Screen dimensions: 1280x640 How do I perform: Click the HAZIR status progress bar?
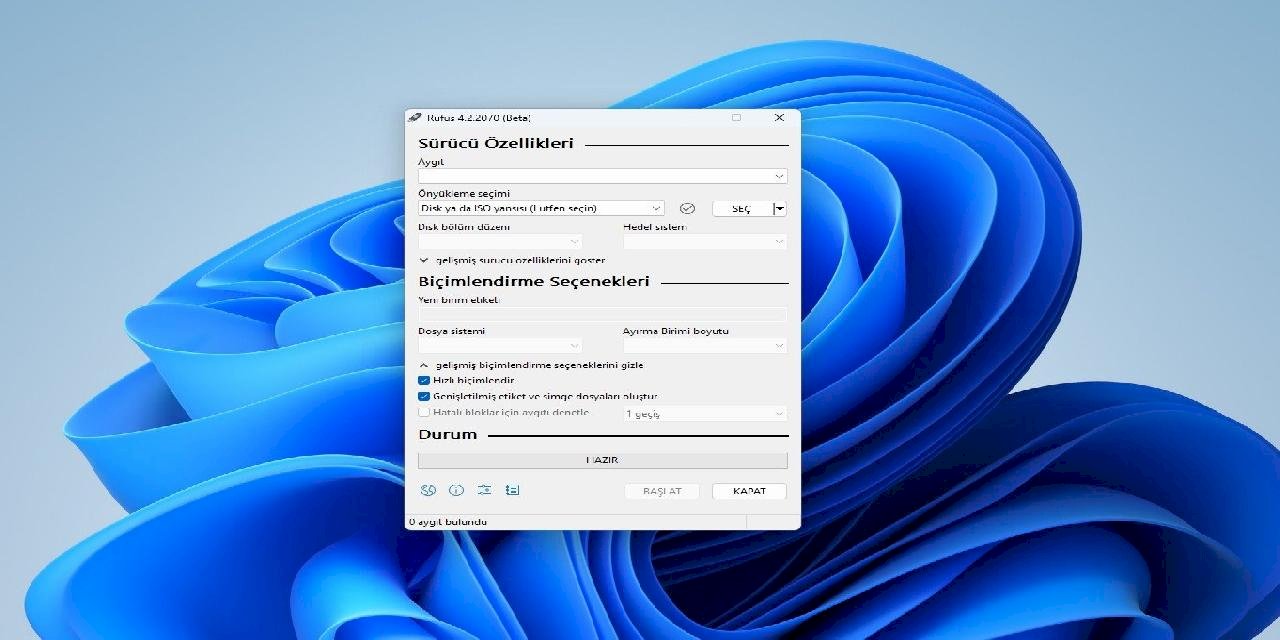pyautogui.click(x=603, y=460)
